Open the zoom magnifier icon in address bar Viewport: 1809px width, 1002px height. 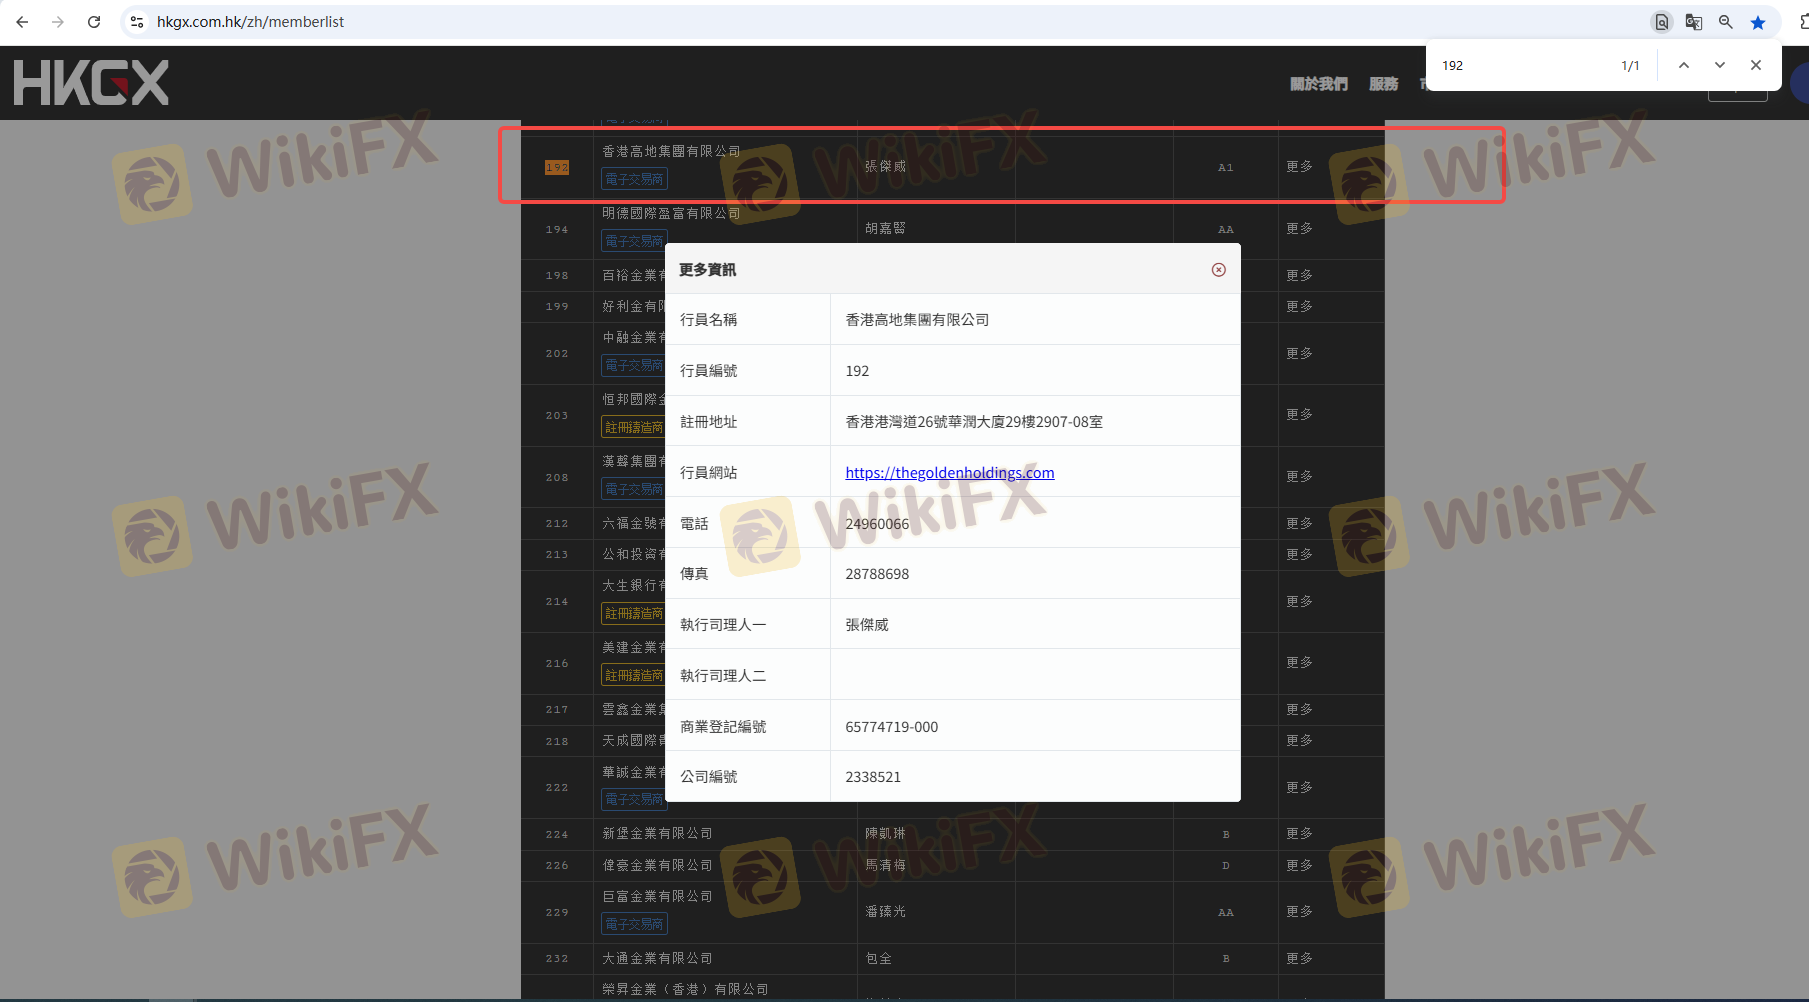(x=1725, y=22)
